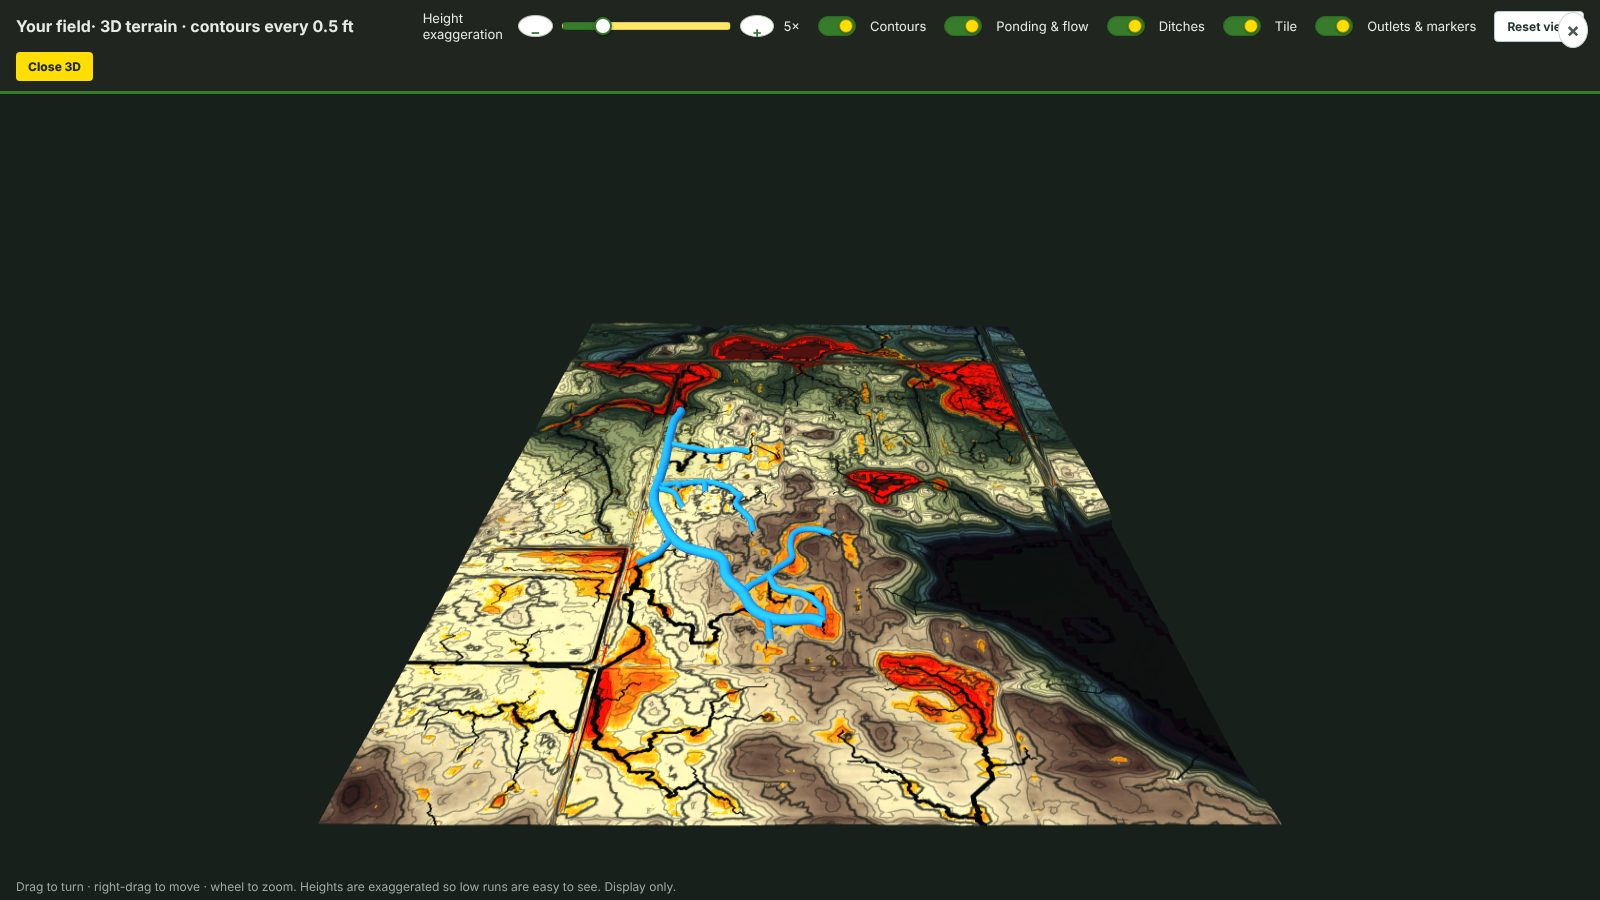Click the height exaggeration slider track
Screen dimensions: 1600x900
pyautogui.click(x=646, y=26)
